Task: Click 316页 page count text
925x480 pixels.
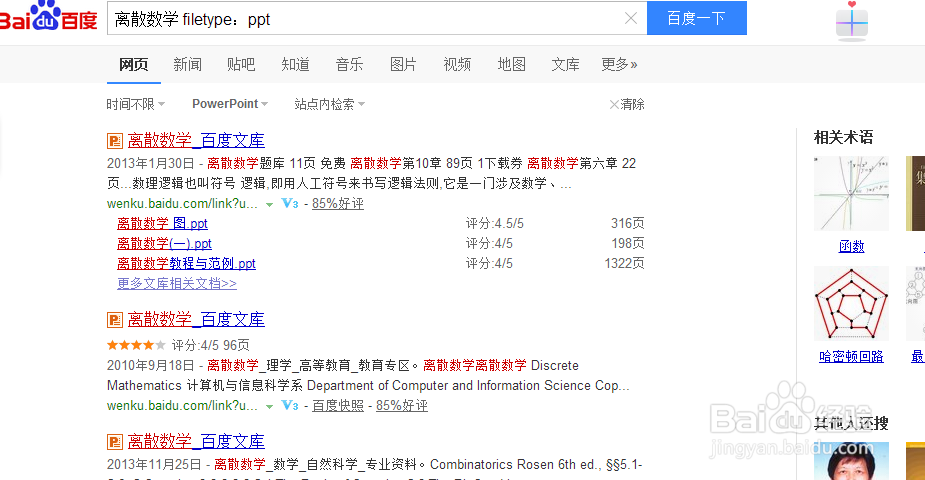Action: (628, 223)
